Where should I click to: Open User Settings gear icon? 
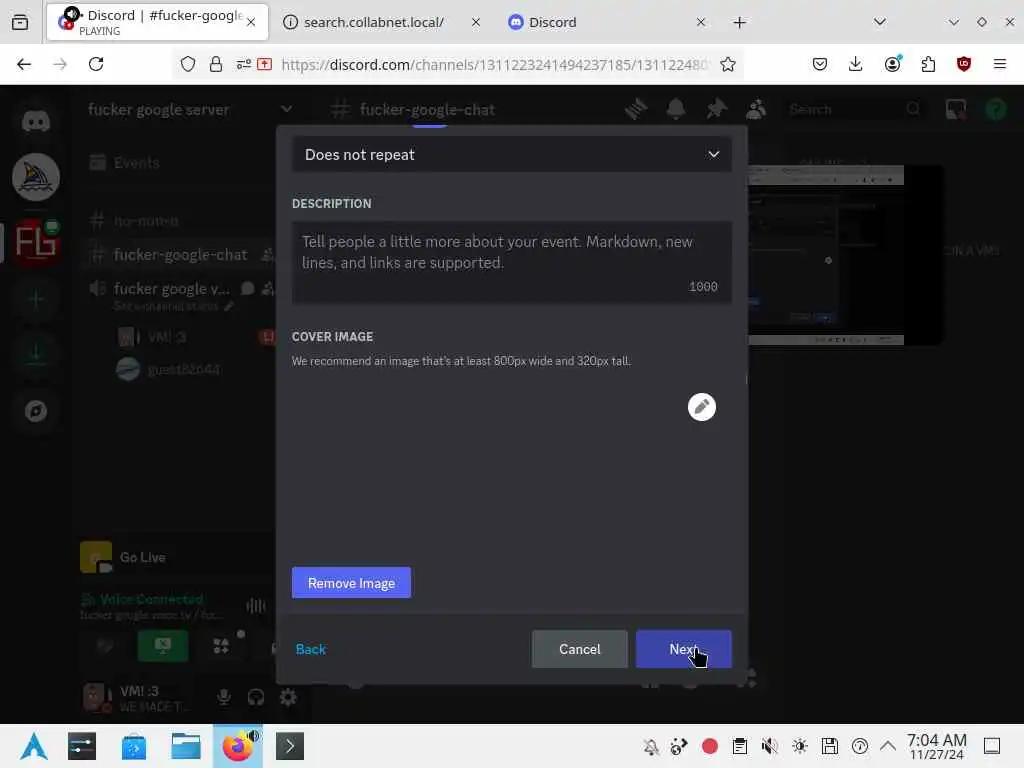[288, 697]
